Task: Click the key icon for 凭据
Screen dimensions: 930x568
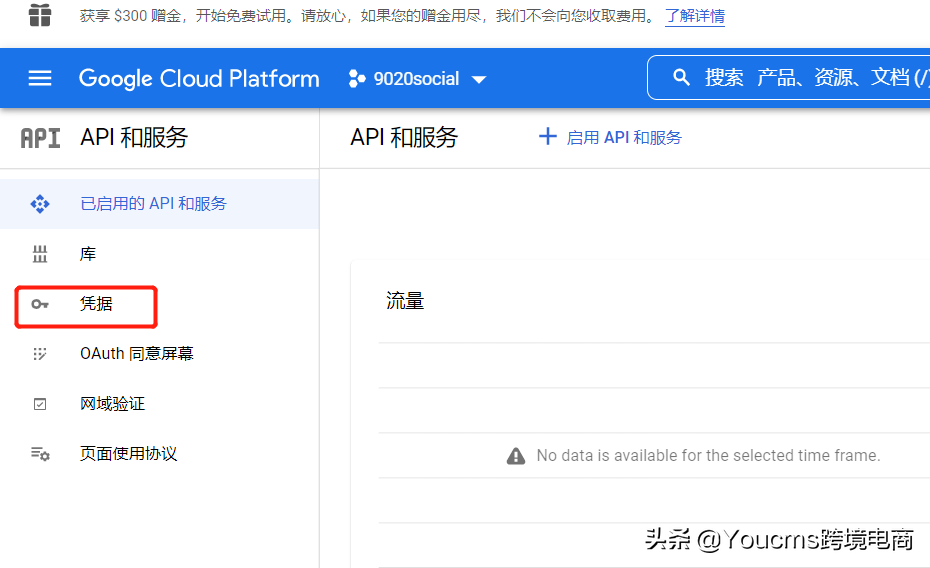Action: 40,304
